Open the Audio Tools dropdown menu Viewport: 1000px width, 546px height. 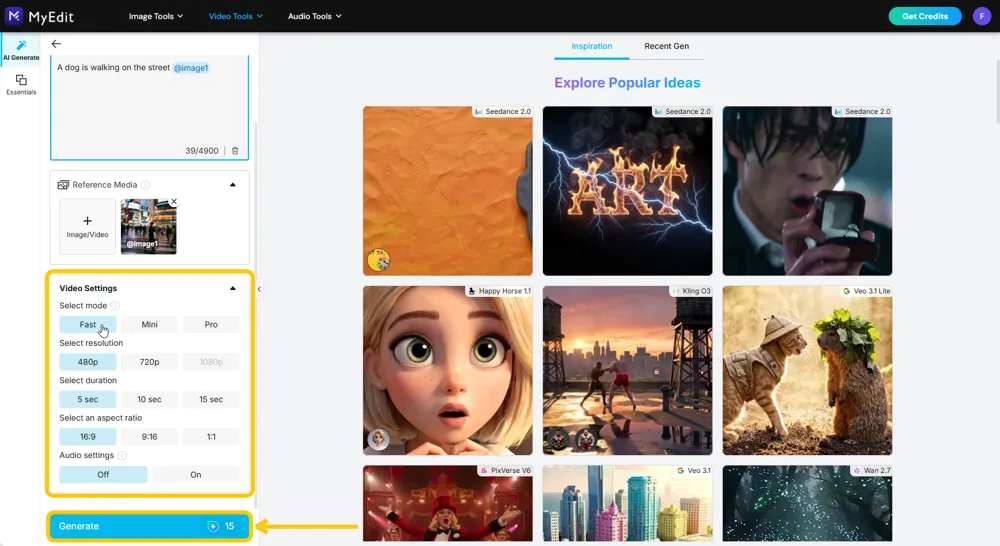314,16
